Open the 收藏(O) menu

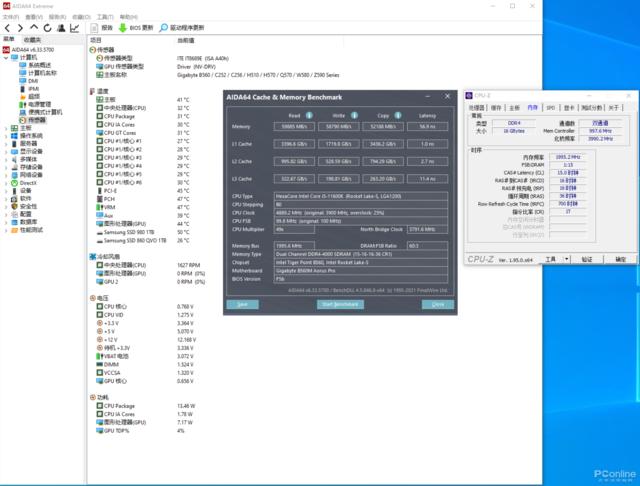click(81, 17)
